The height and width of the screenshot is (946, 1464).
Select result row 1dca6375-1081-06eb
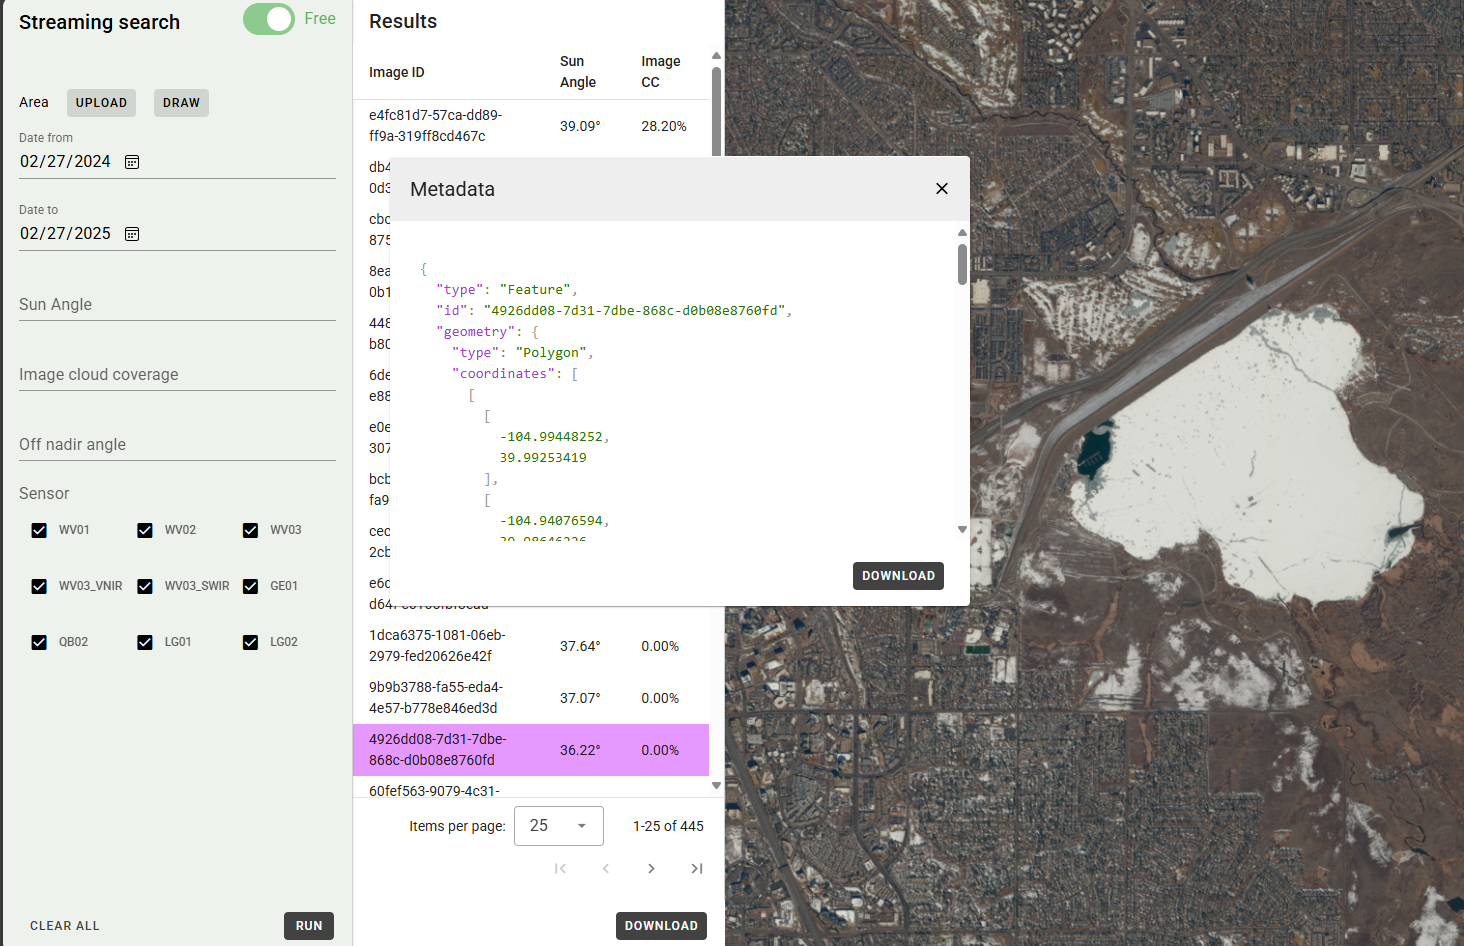tap(531, 646)
